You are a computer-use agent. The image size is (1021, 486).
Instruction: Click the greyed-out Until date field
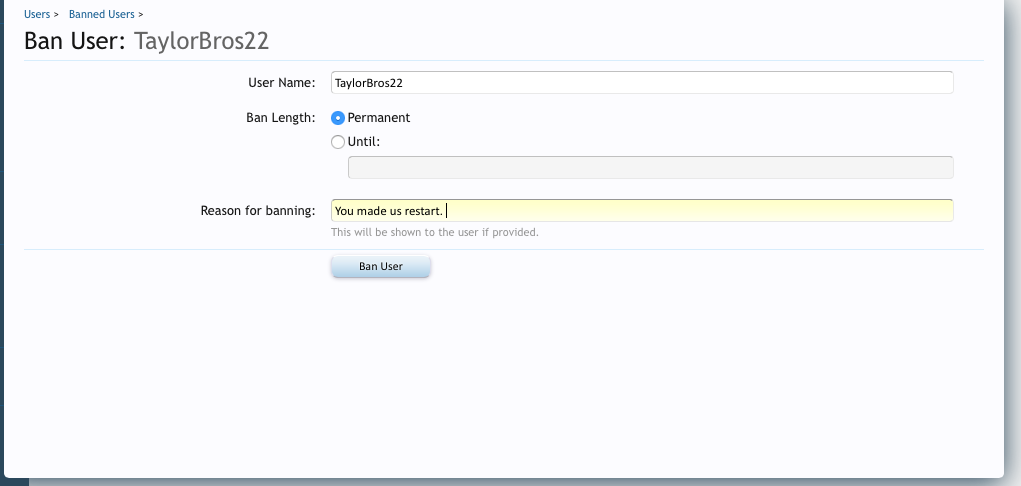coord(650,167)
